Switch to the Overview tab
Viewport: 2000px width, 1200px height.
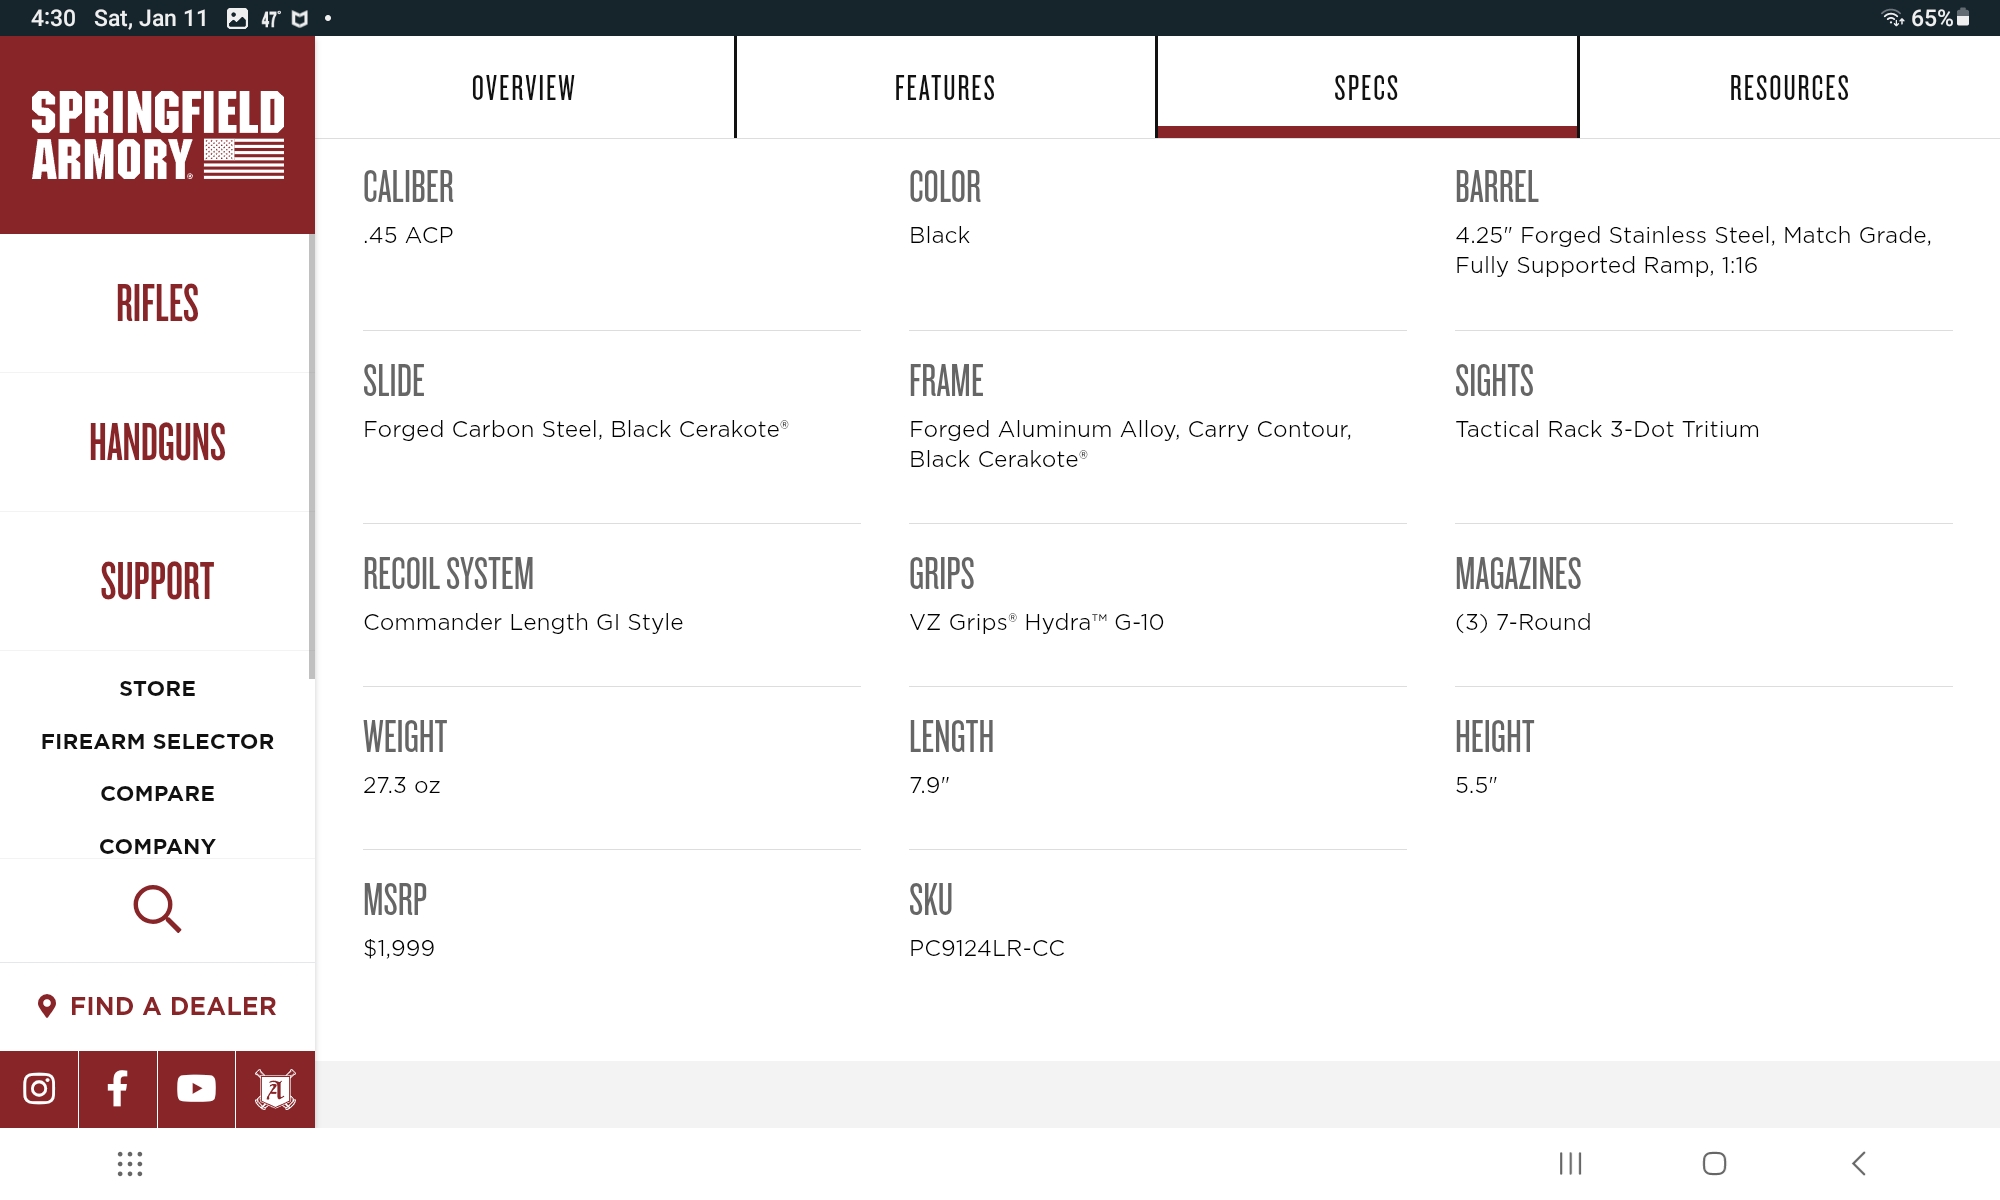click(x=524, y=88)
